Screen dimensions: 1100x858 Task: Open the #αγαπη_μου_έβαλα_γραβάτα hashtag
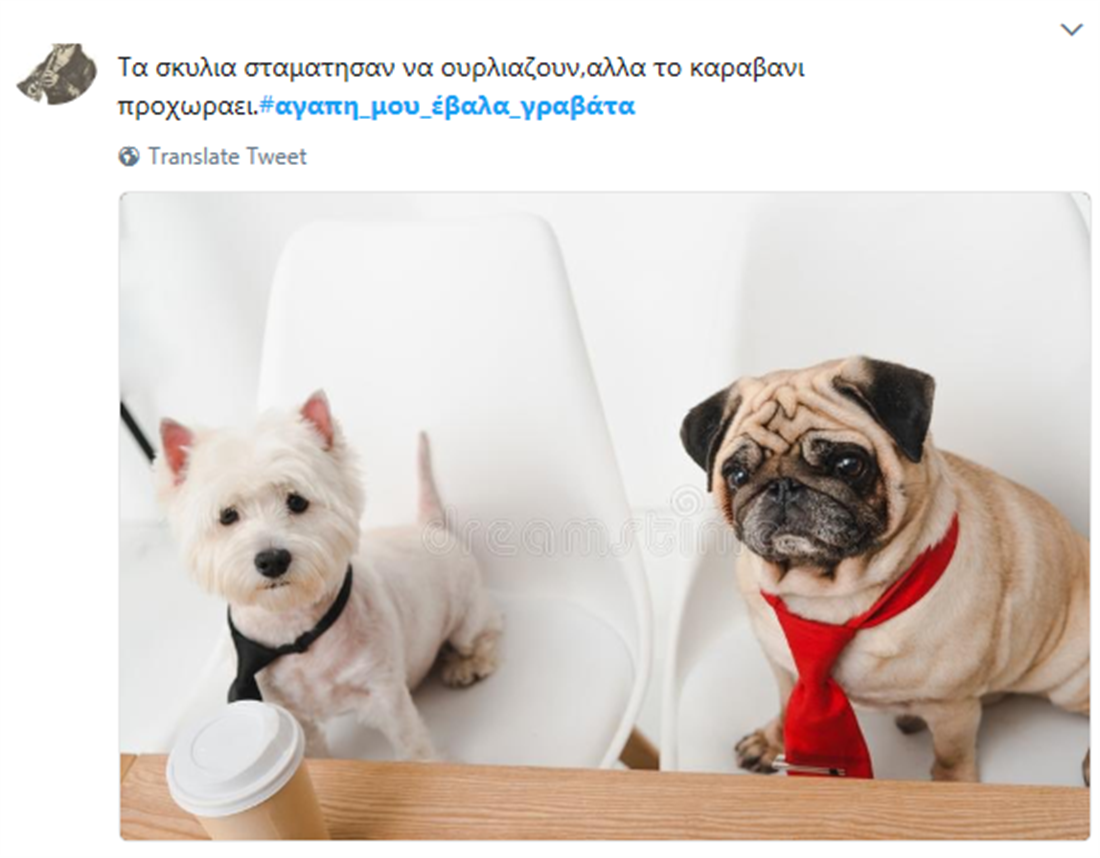(447, 106)
